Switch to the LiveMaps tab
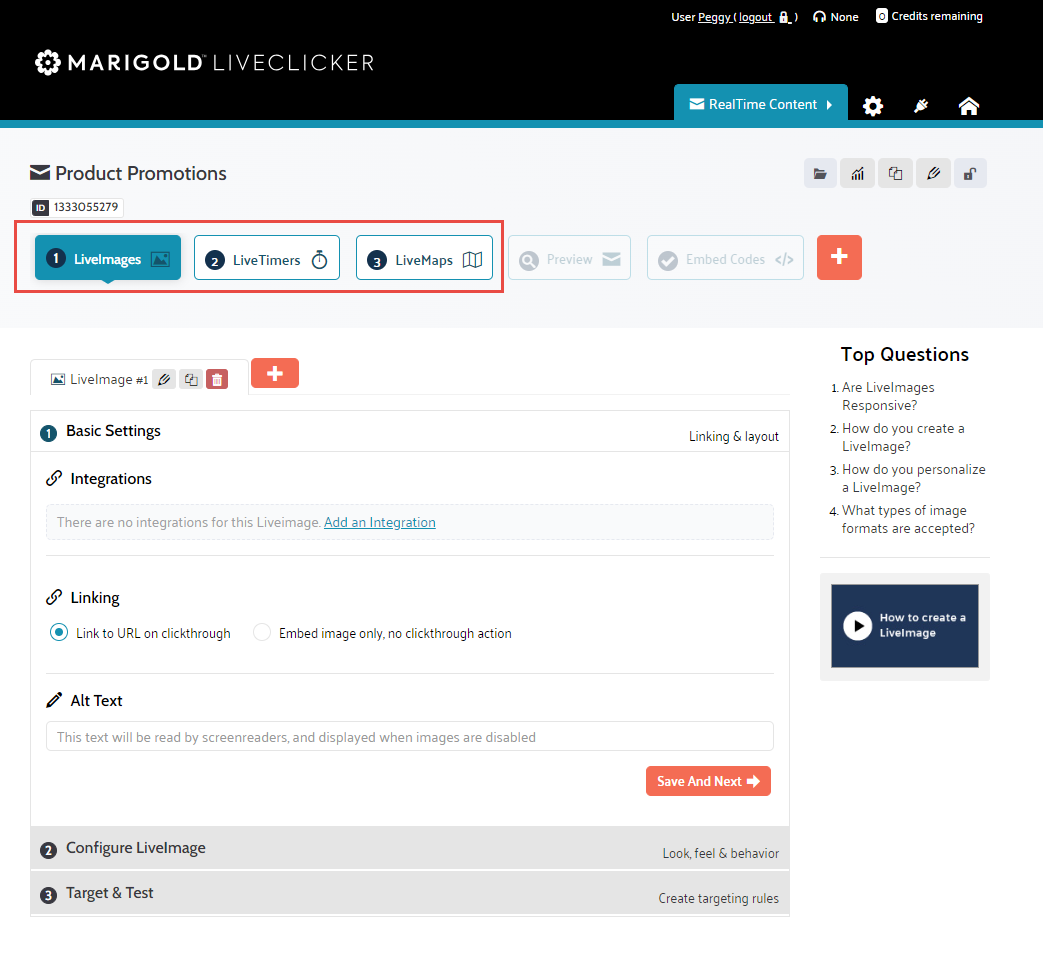Image resolution: width=1043 pixels, height=958 pixels. [x=424, y=259]
